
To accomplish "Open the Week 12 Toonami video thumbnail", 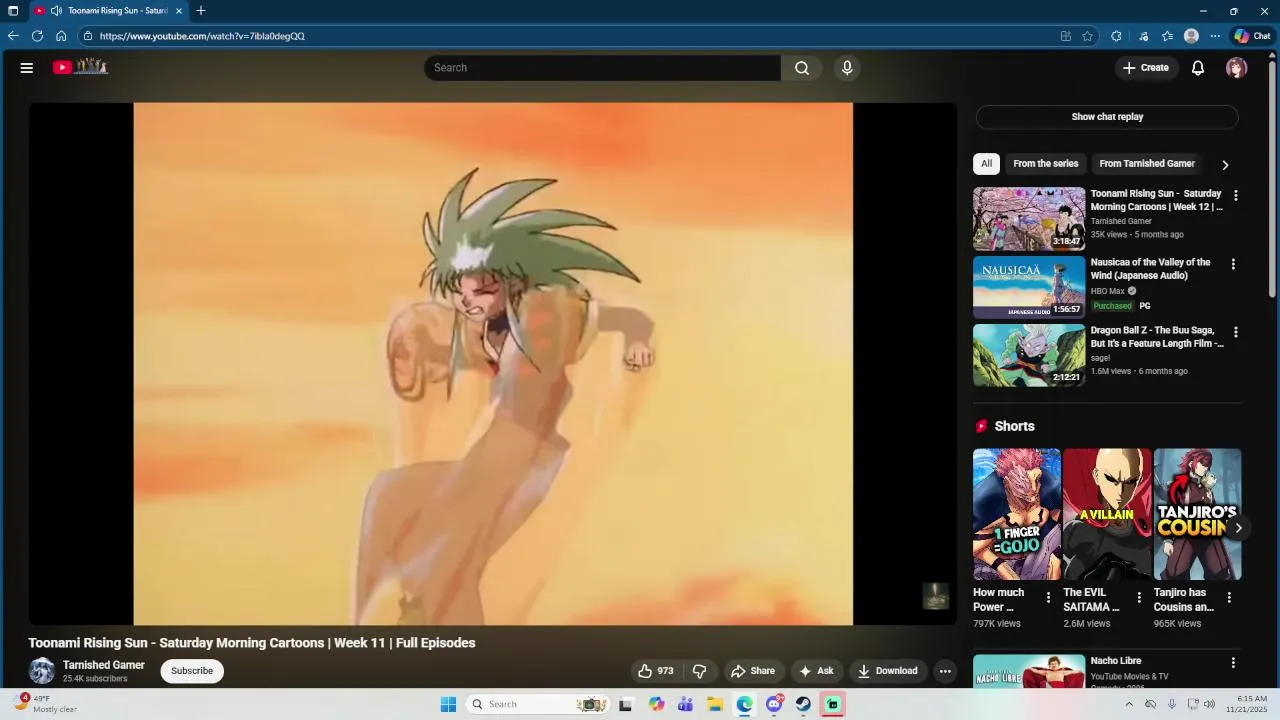I will coord(1029,218).
